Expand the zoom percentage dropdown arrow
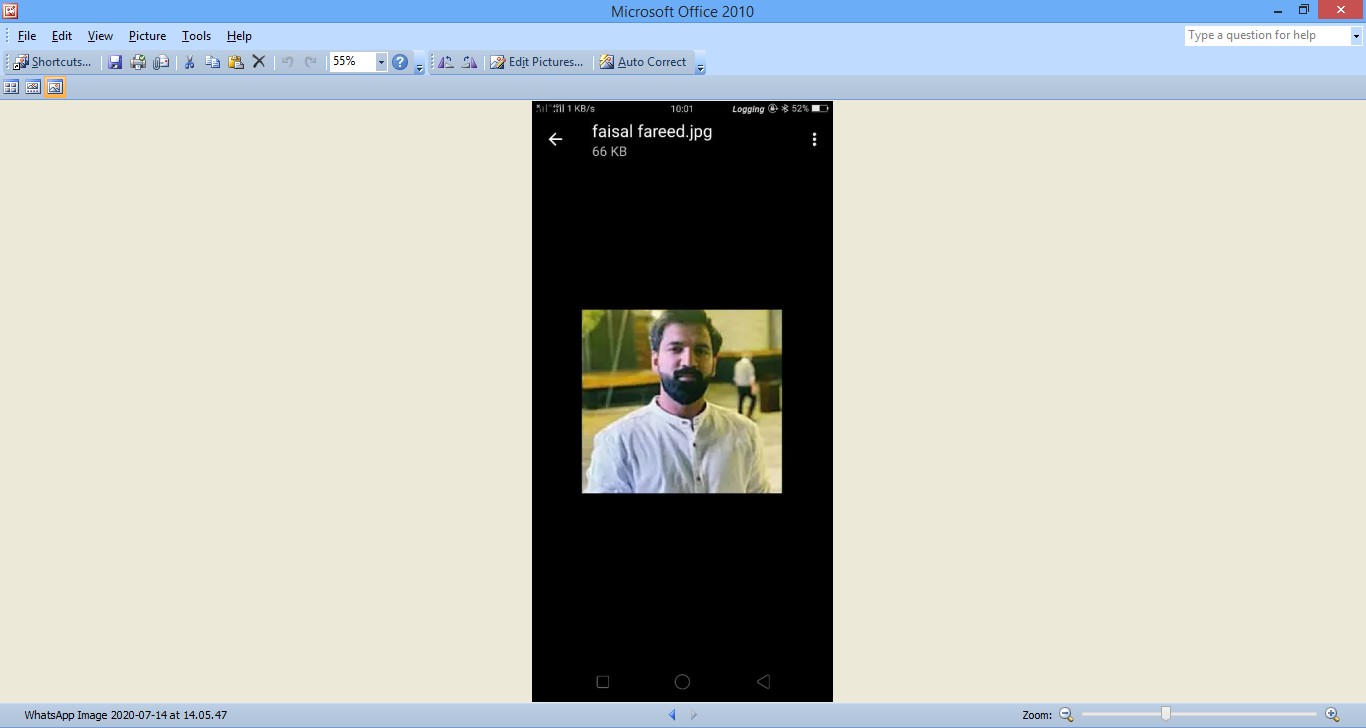The width and height of the screenshot is (1366, 728). point(381,62)
